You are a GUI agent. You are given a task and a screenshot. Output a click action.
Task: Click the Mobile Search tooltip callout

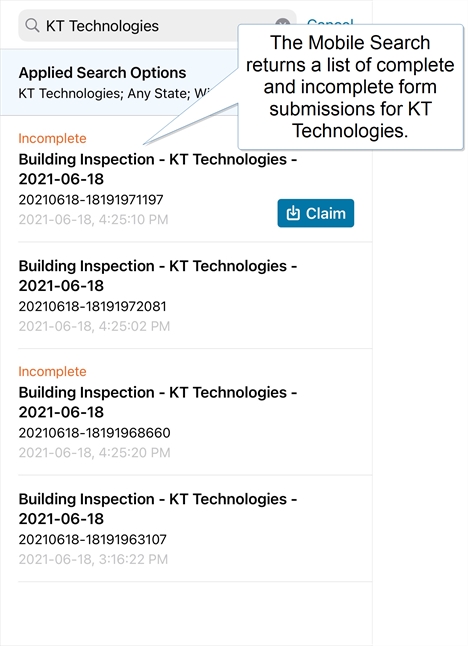pyautogui.click(x=351, y=87)
